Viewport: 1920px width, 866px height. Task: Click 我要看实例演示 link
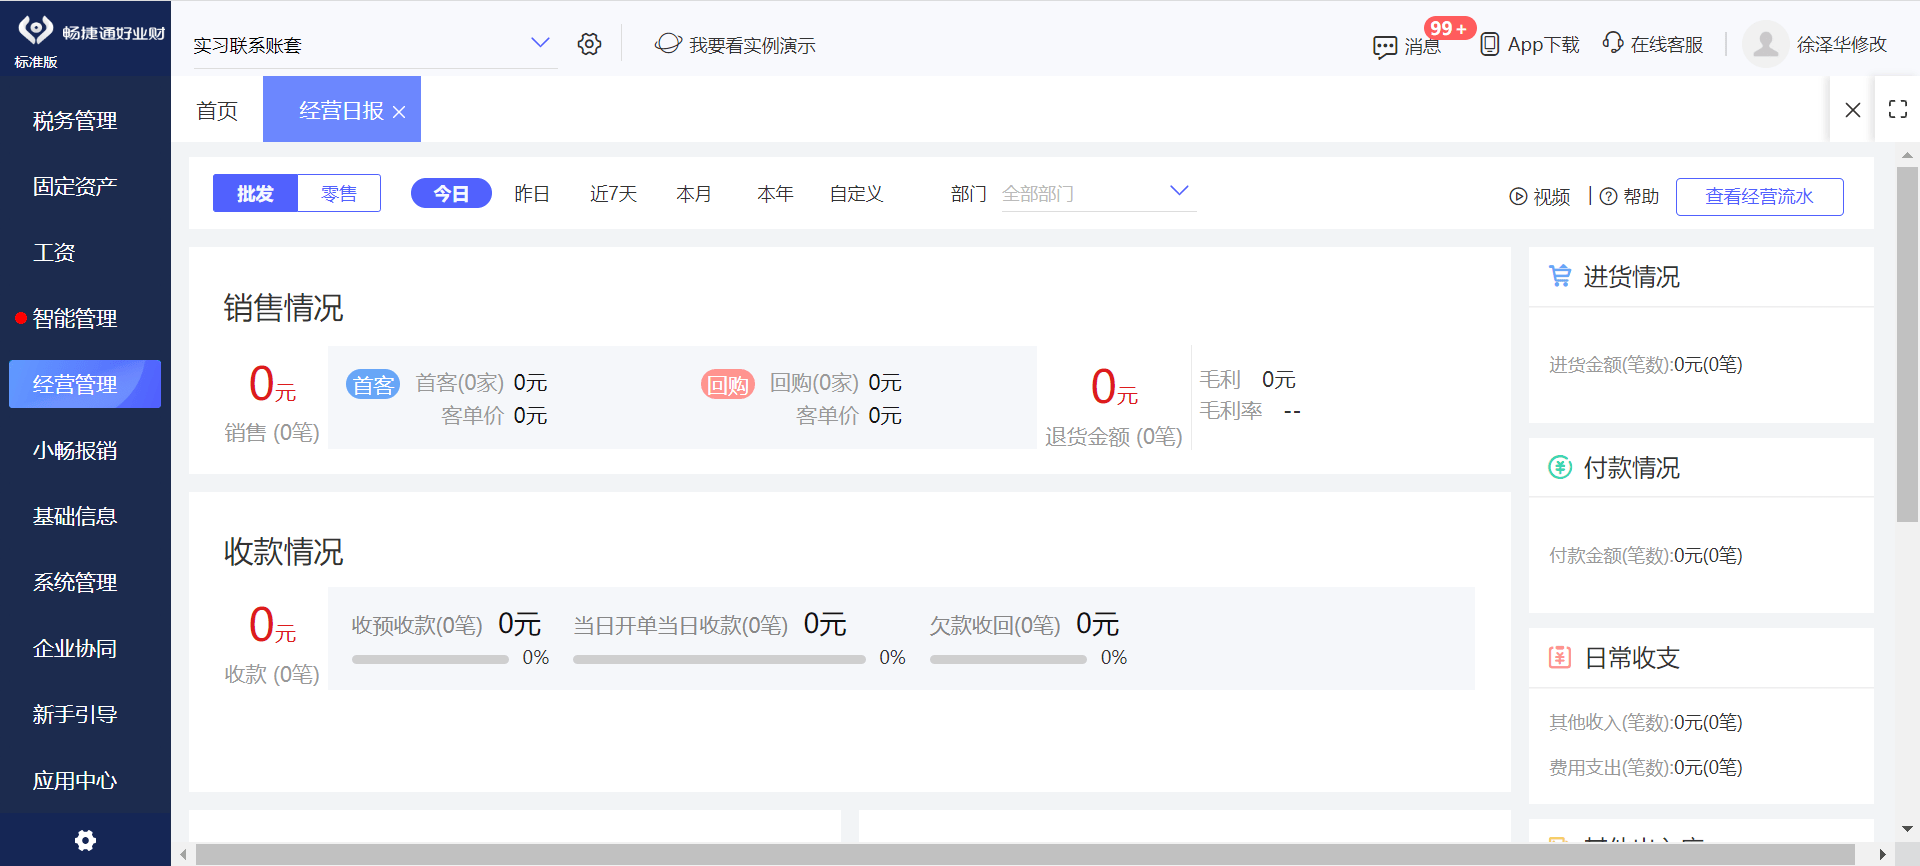pos(751,45)
